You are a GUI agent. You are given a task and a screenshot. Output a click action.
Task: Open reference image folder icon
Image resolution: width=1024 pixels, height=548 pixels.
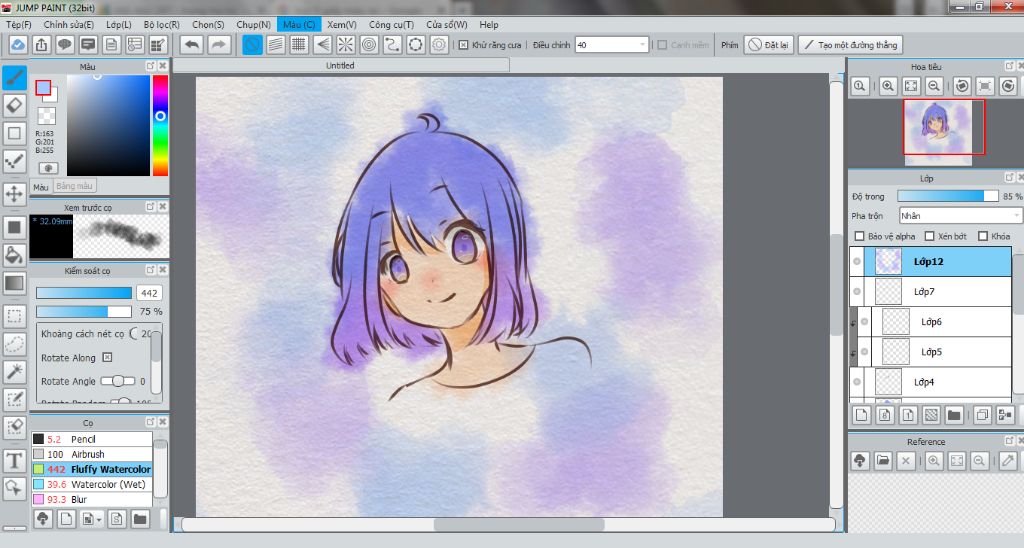(882, 460)
